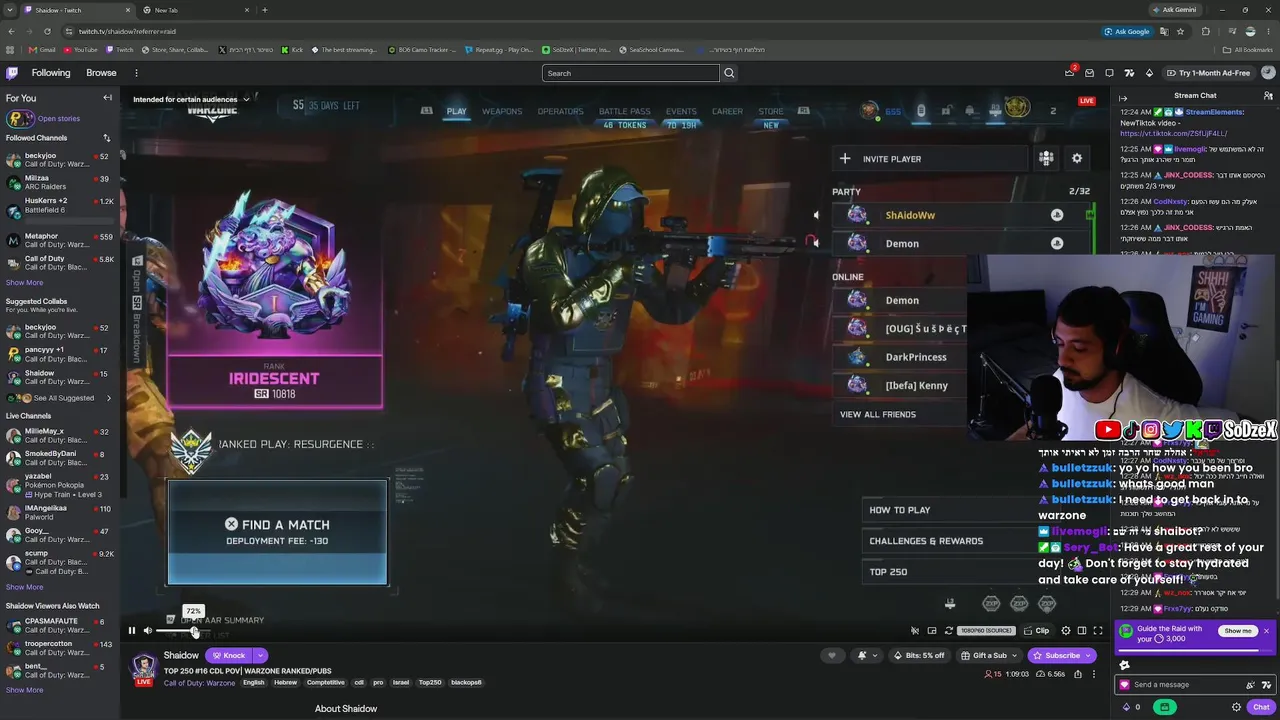Bookmark this page with the star
This screenshot has height=720, width=1280.
pos(1180,31)
